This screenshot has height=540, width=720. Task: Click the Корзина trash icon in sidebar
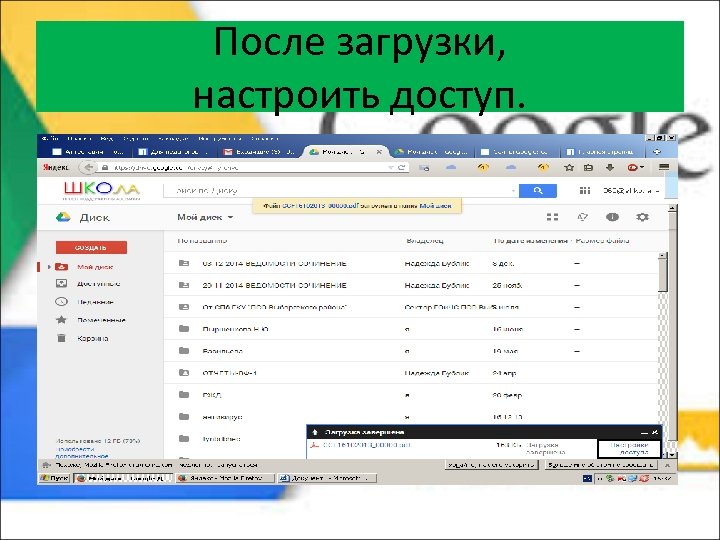click(x=61, y=338)
